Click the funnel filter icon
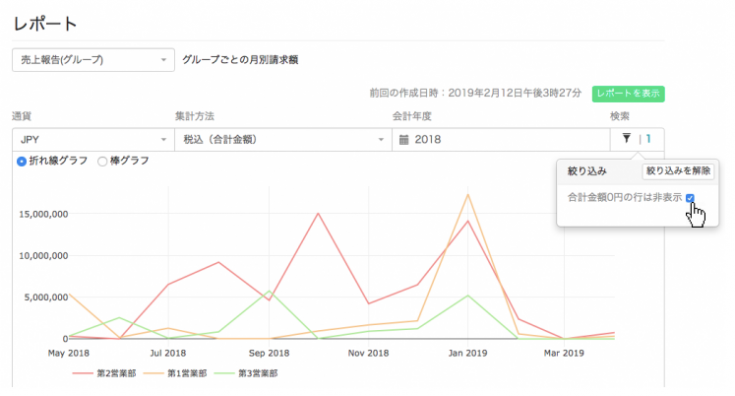735x396 pixels. coord(626,138)
